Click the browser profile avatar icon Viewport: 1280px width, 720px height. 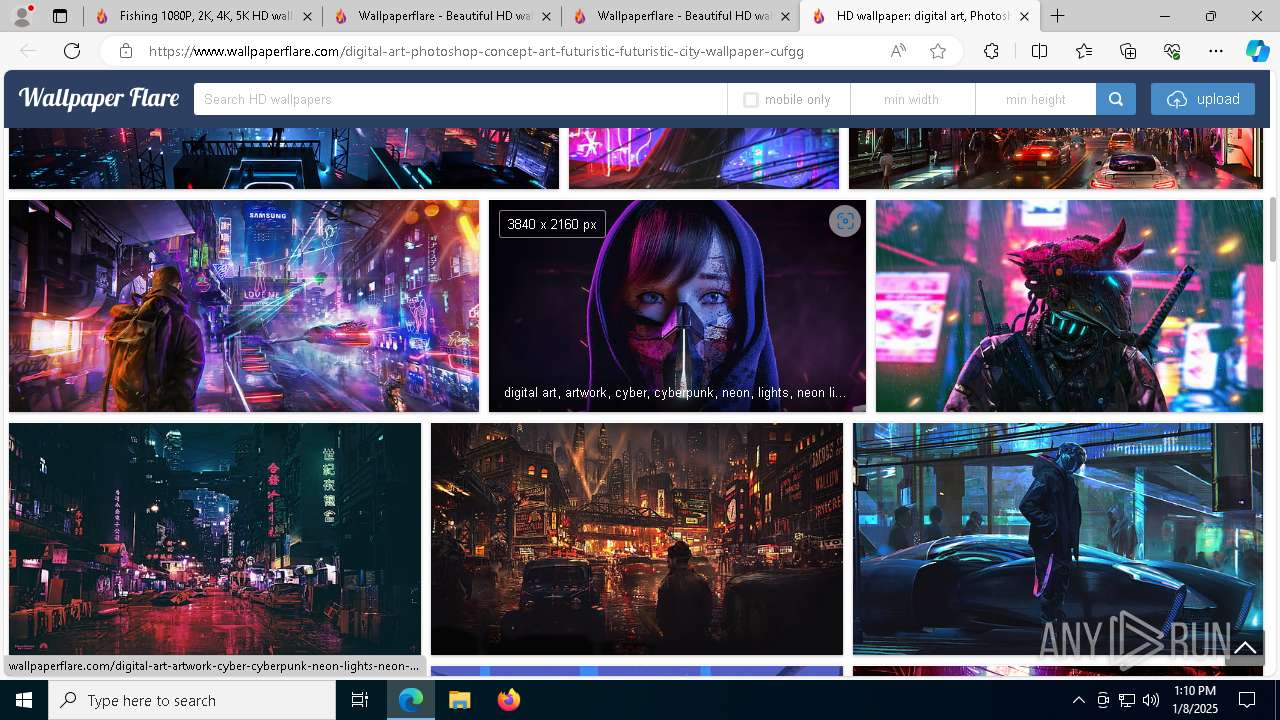[21, 16]
